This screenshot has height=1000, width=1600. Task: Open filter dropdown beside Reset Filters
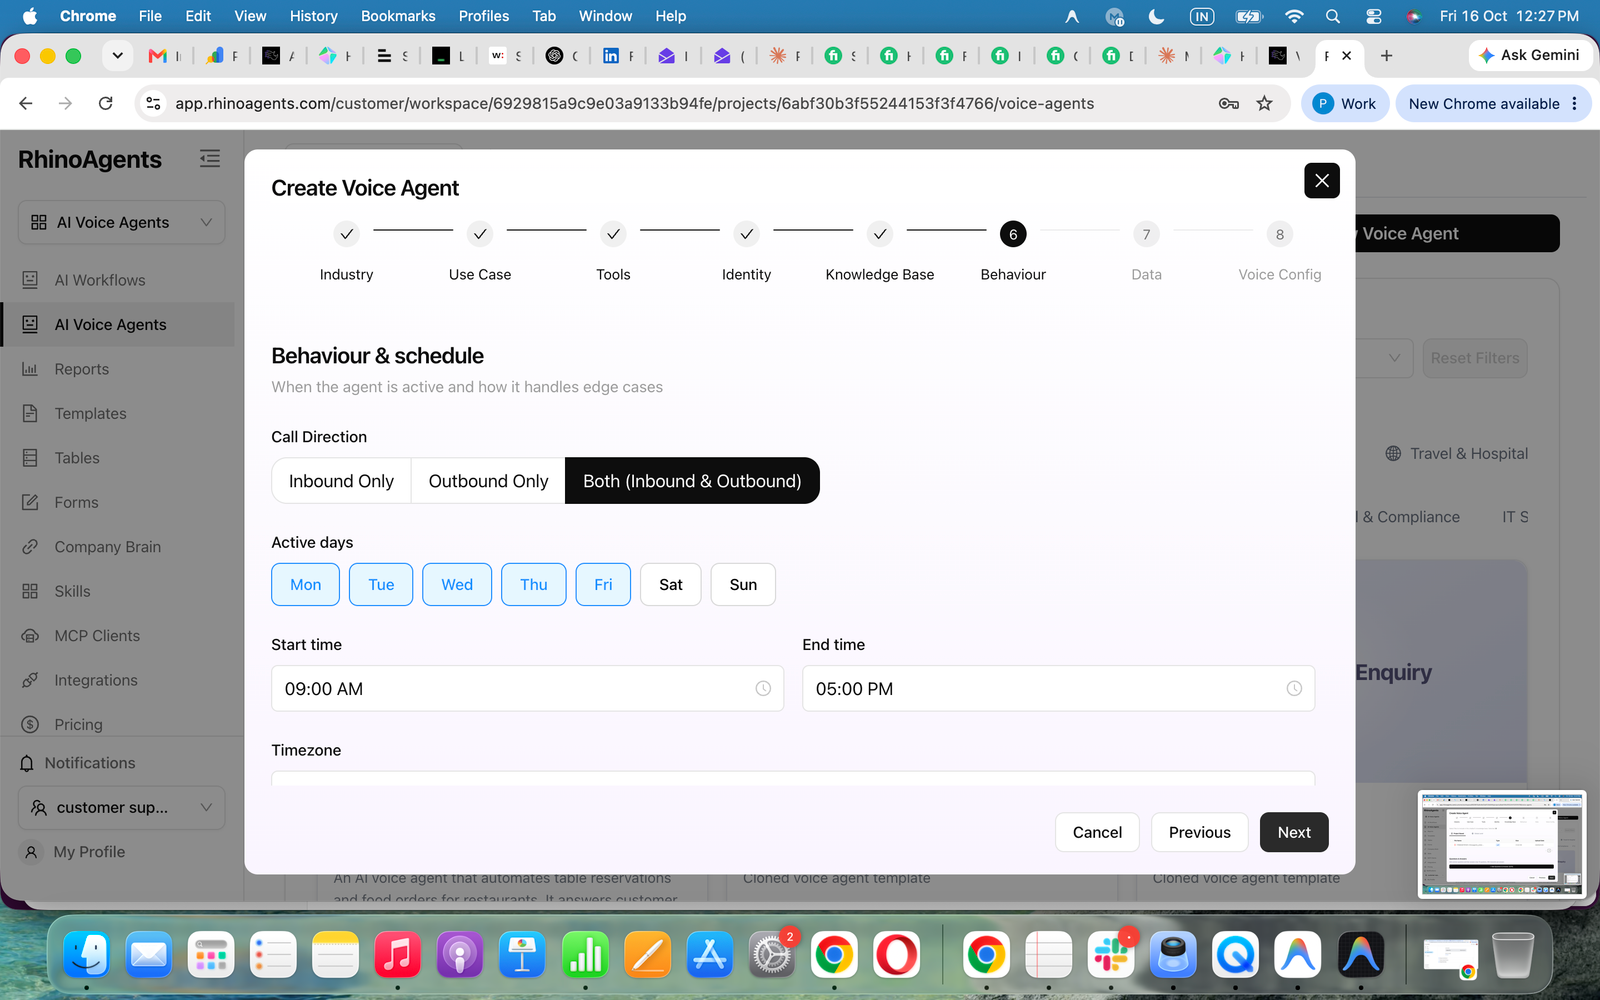coord(1394,358)
